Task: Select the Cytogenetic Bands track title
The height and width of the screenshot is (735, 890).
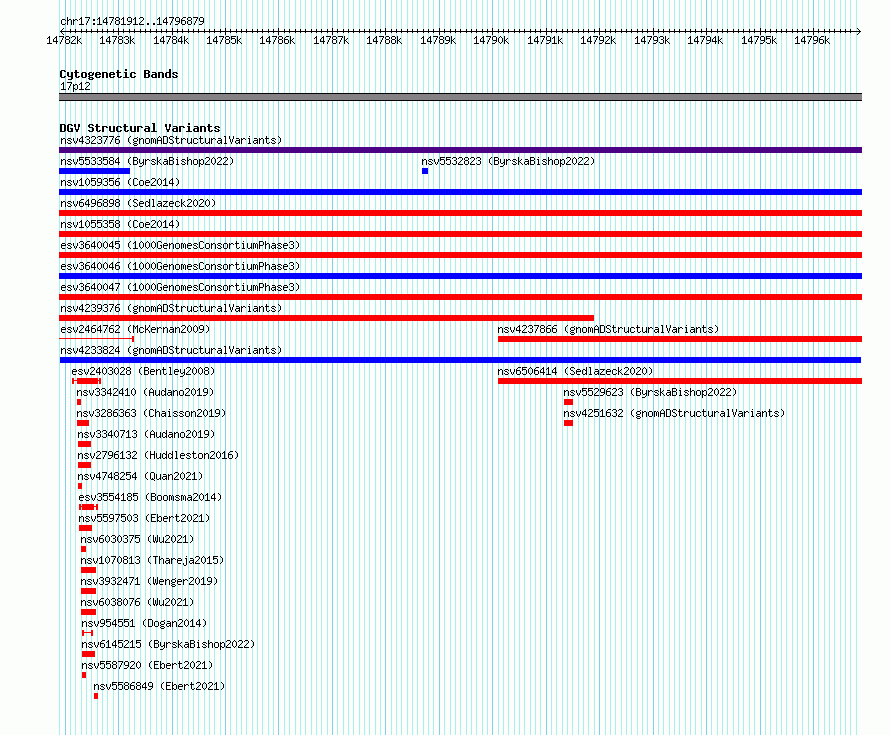Action: point(119,74)
